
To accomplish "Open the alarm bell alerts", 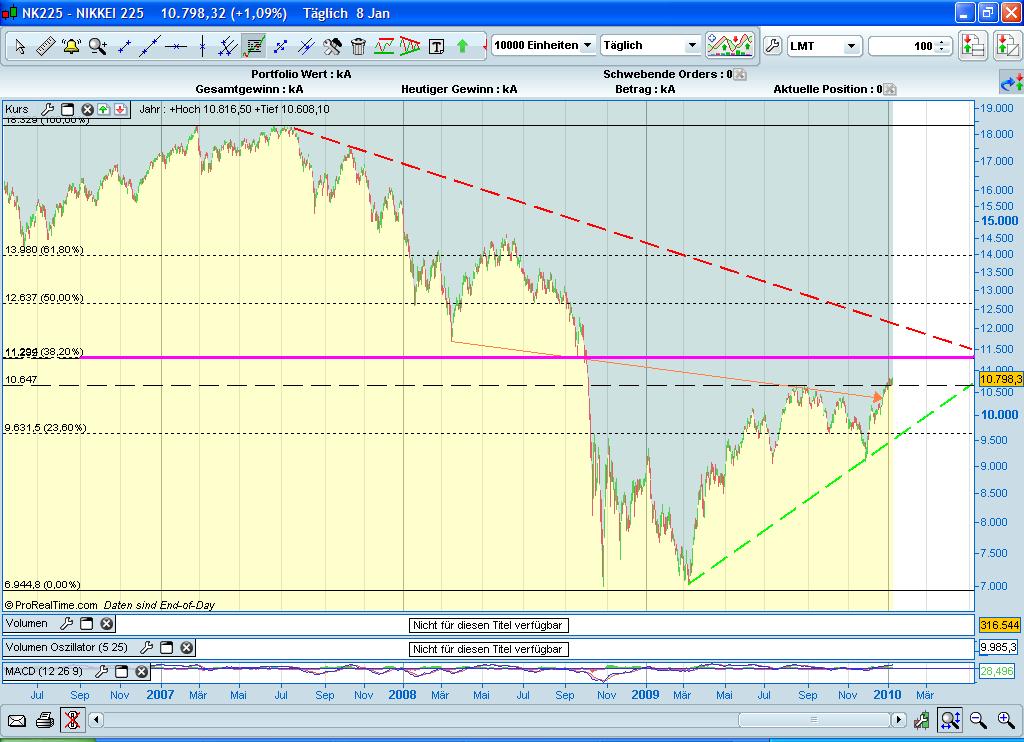I will coord(71,46).
